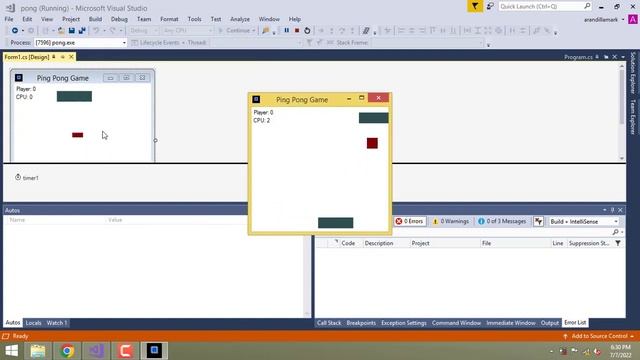Open the Exception Settings tab

[x=404, y=323]
